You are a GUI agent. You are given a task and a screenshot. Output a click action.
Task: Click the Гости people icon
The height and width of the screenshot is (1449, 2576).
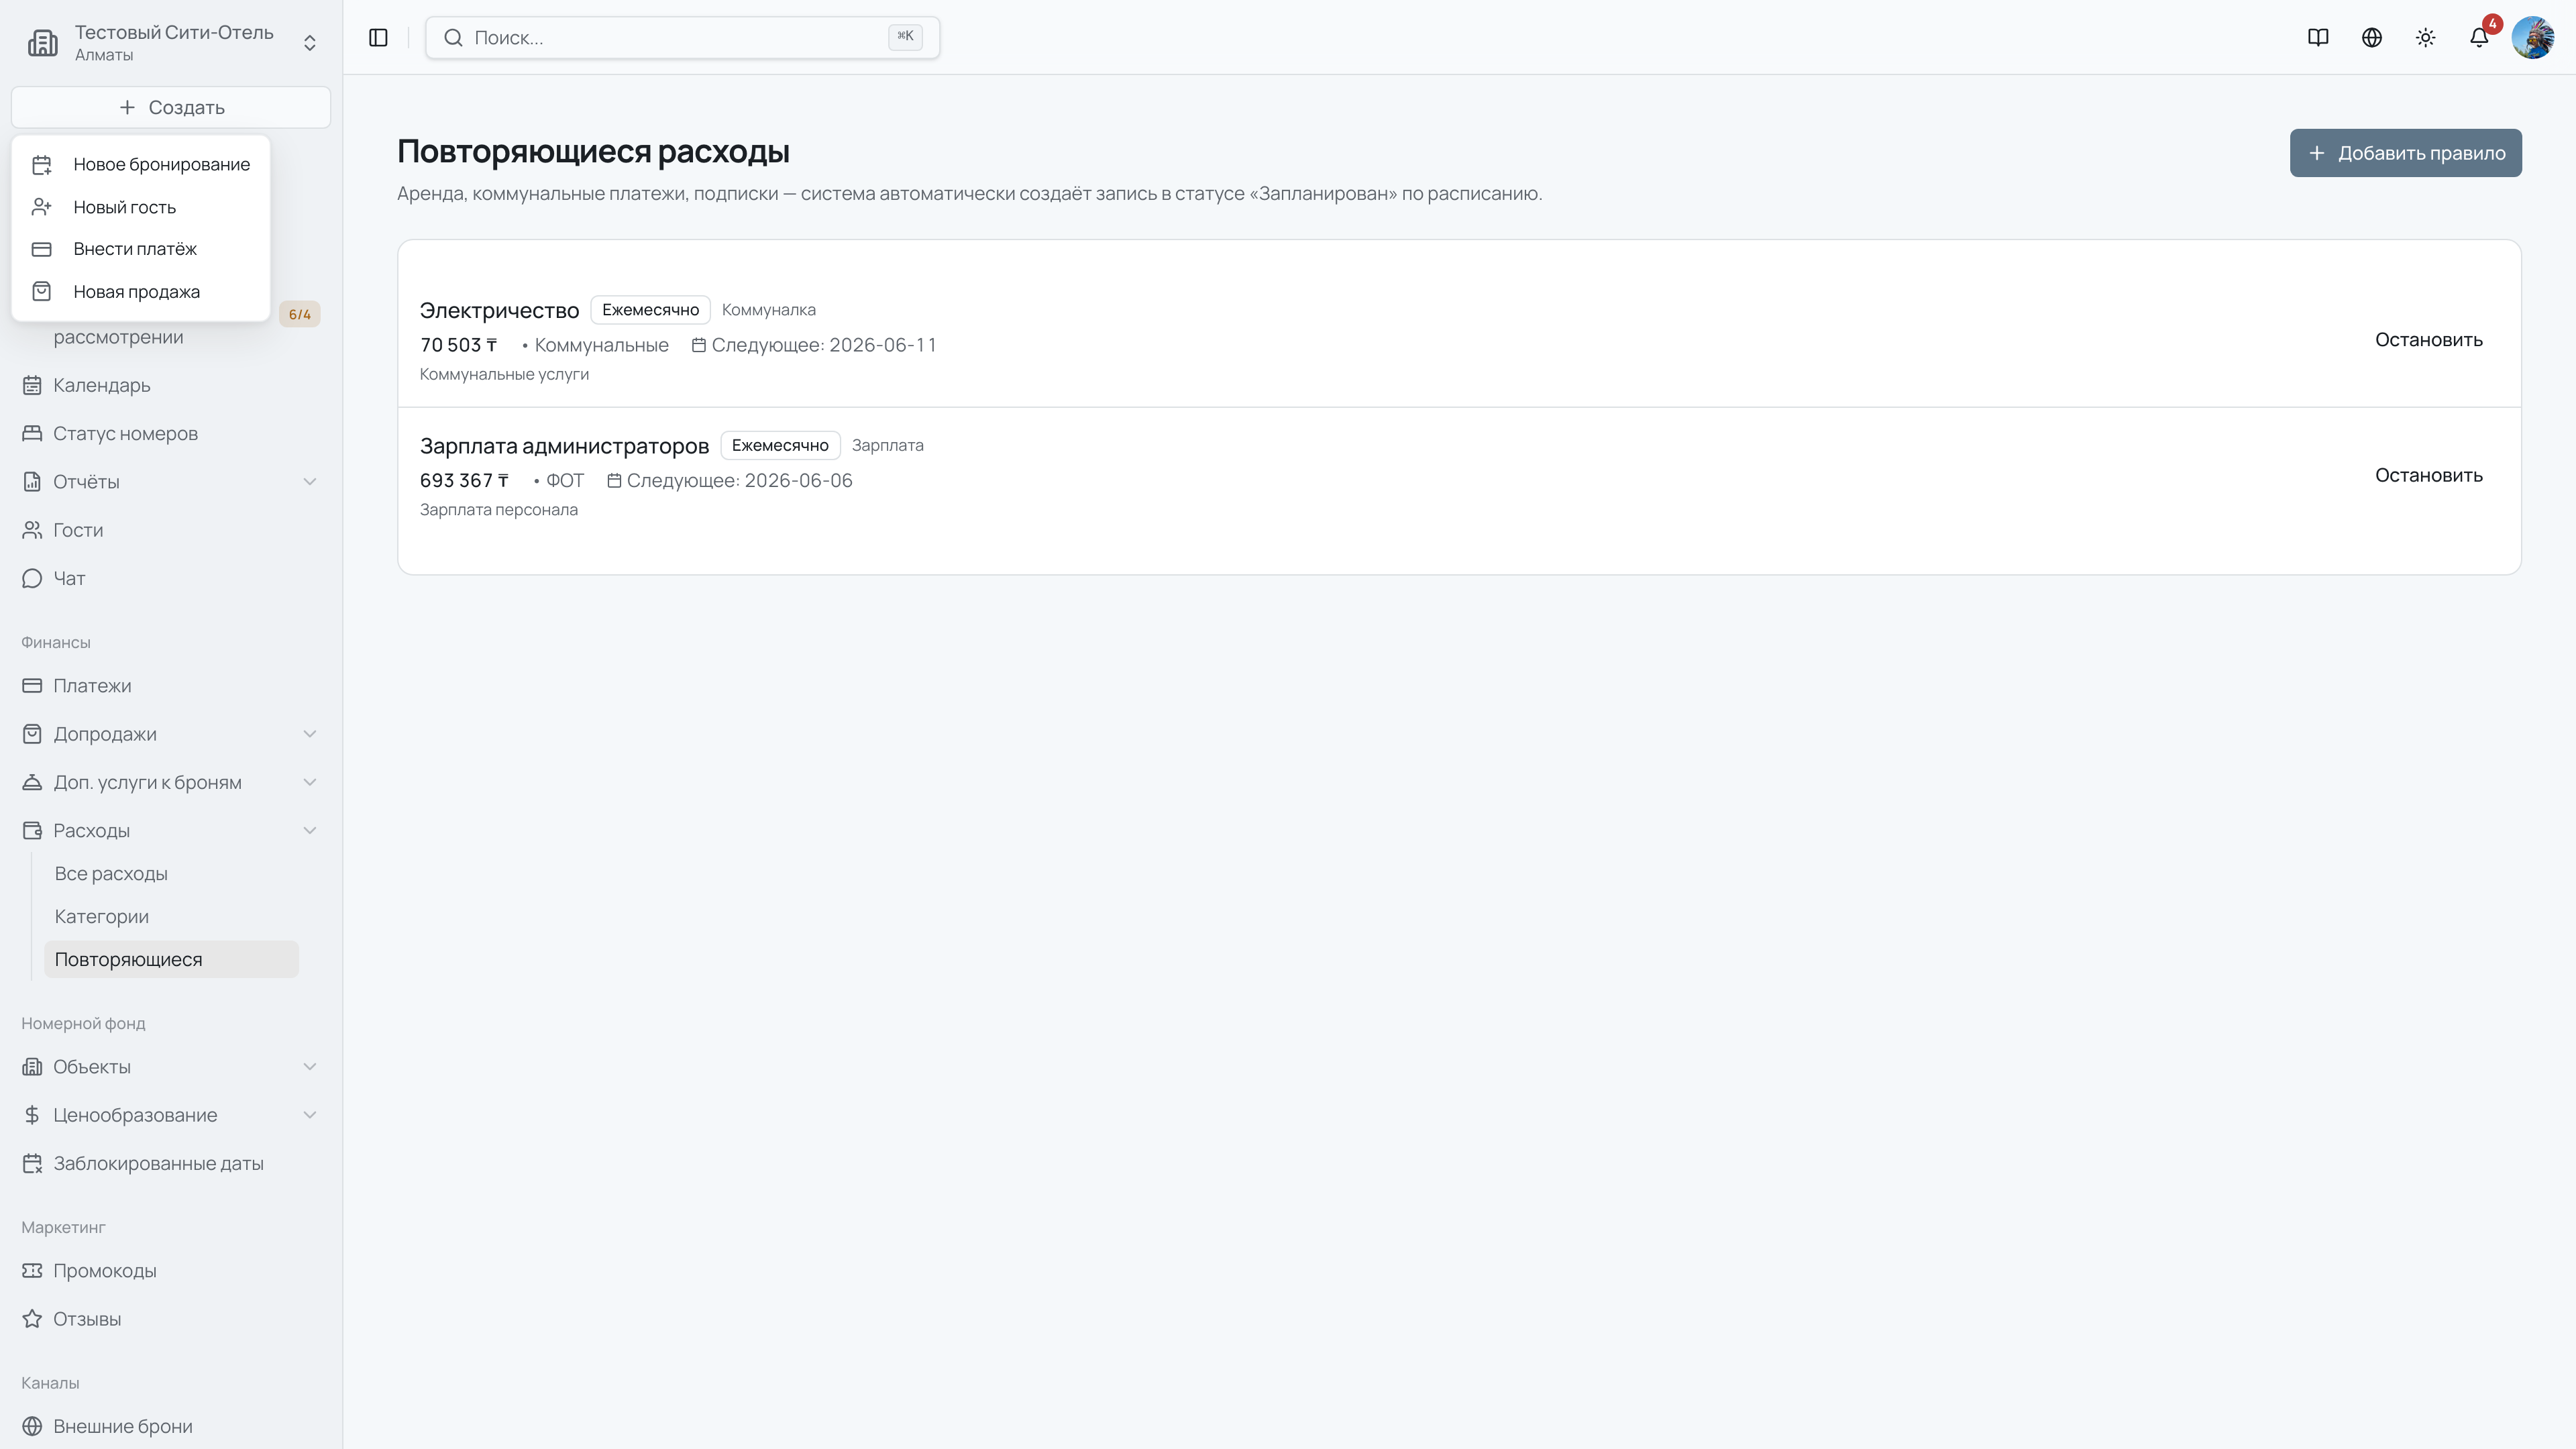point(32,530)
